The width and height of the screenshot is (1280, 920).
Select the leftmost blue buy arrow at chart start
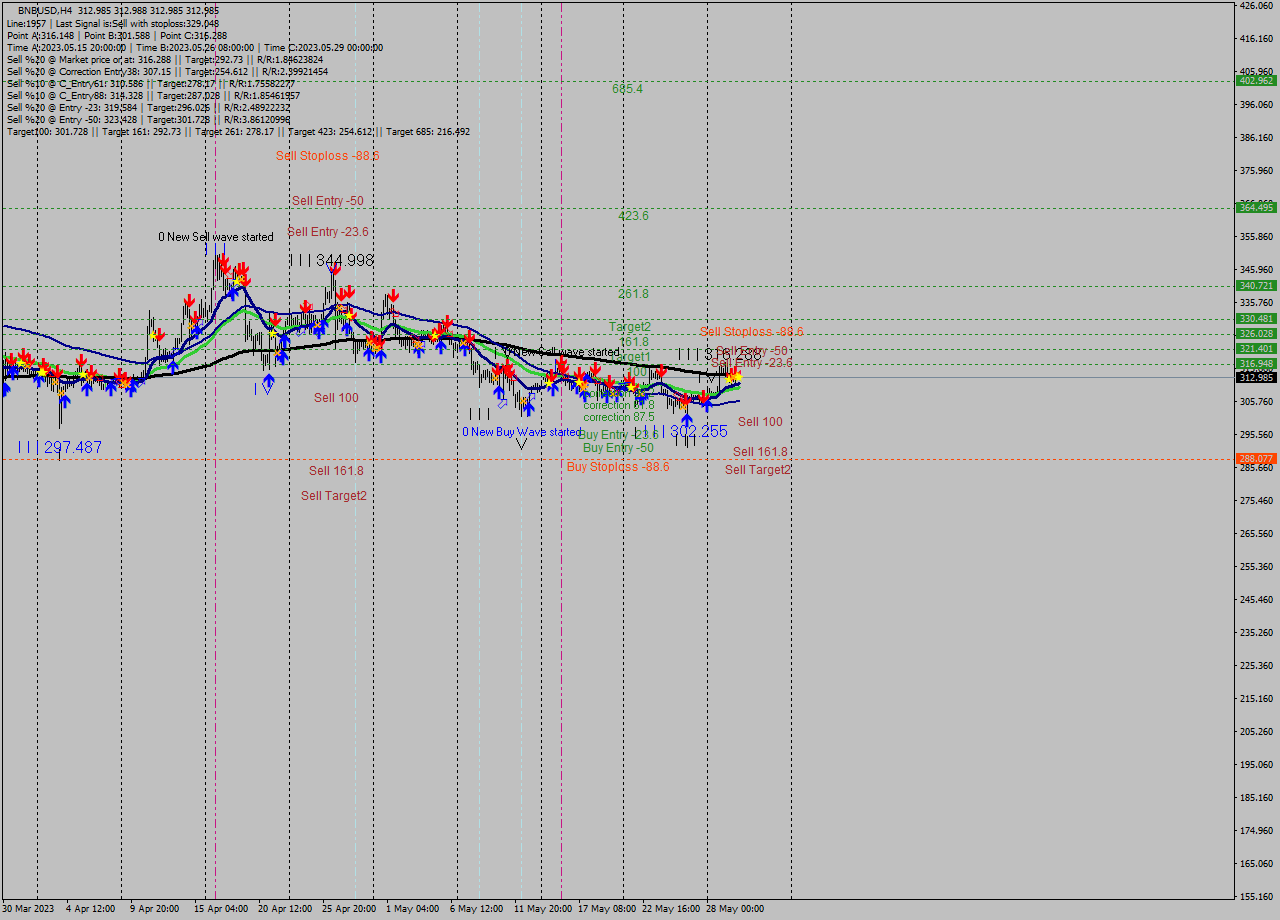(x=6, y=390)
